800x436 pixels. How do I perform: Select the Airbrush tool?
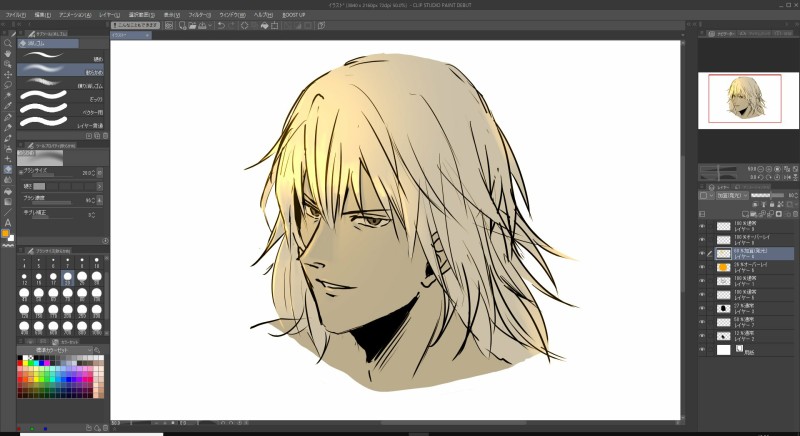coord(8,149)
